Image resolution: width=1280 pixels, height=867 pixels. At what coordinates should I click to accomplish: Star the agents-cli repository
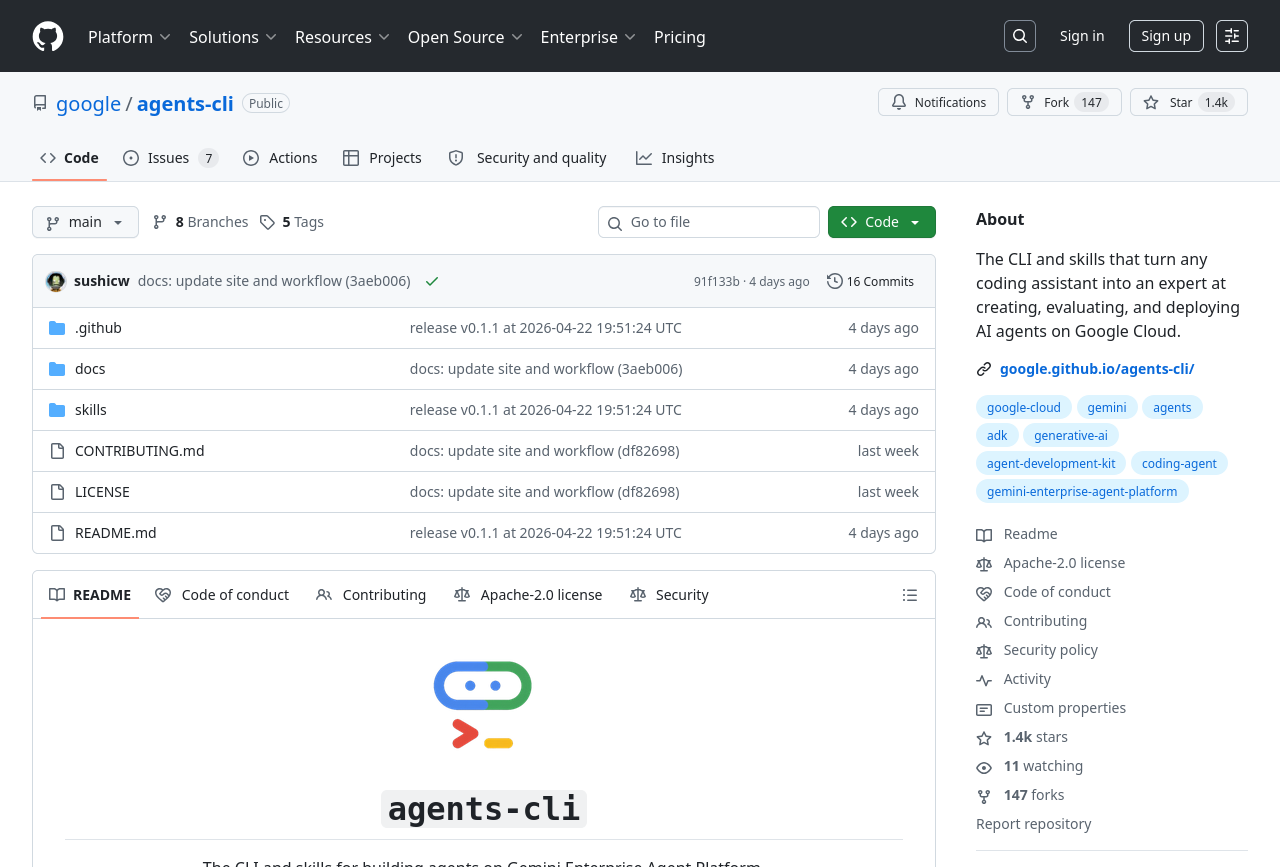tap(1188, 102)
